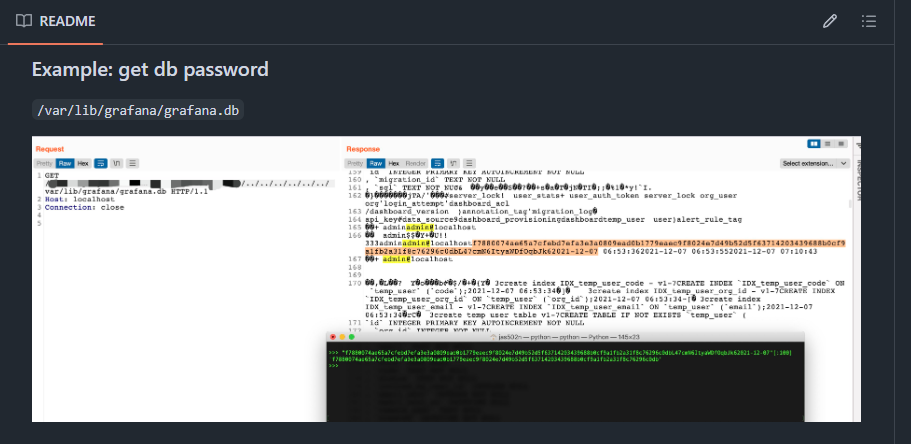The height and width of the screenshot is (444, 911).
Task: Click the second green terminal output line
Action: tap(497, 359)
